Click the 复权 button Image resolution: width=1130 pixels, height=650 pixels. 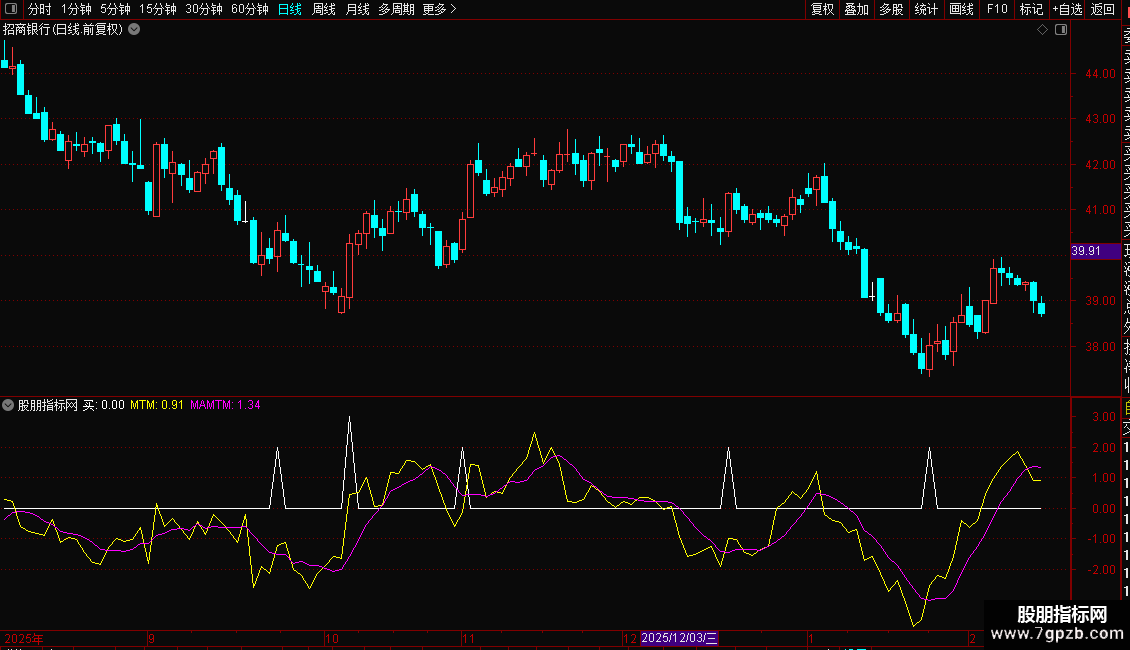(822, 9)
